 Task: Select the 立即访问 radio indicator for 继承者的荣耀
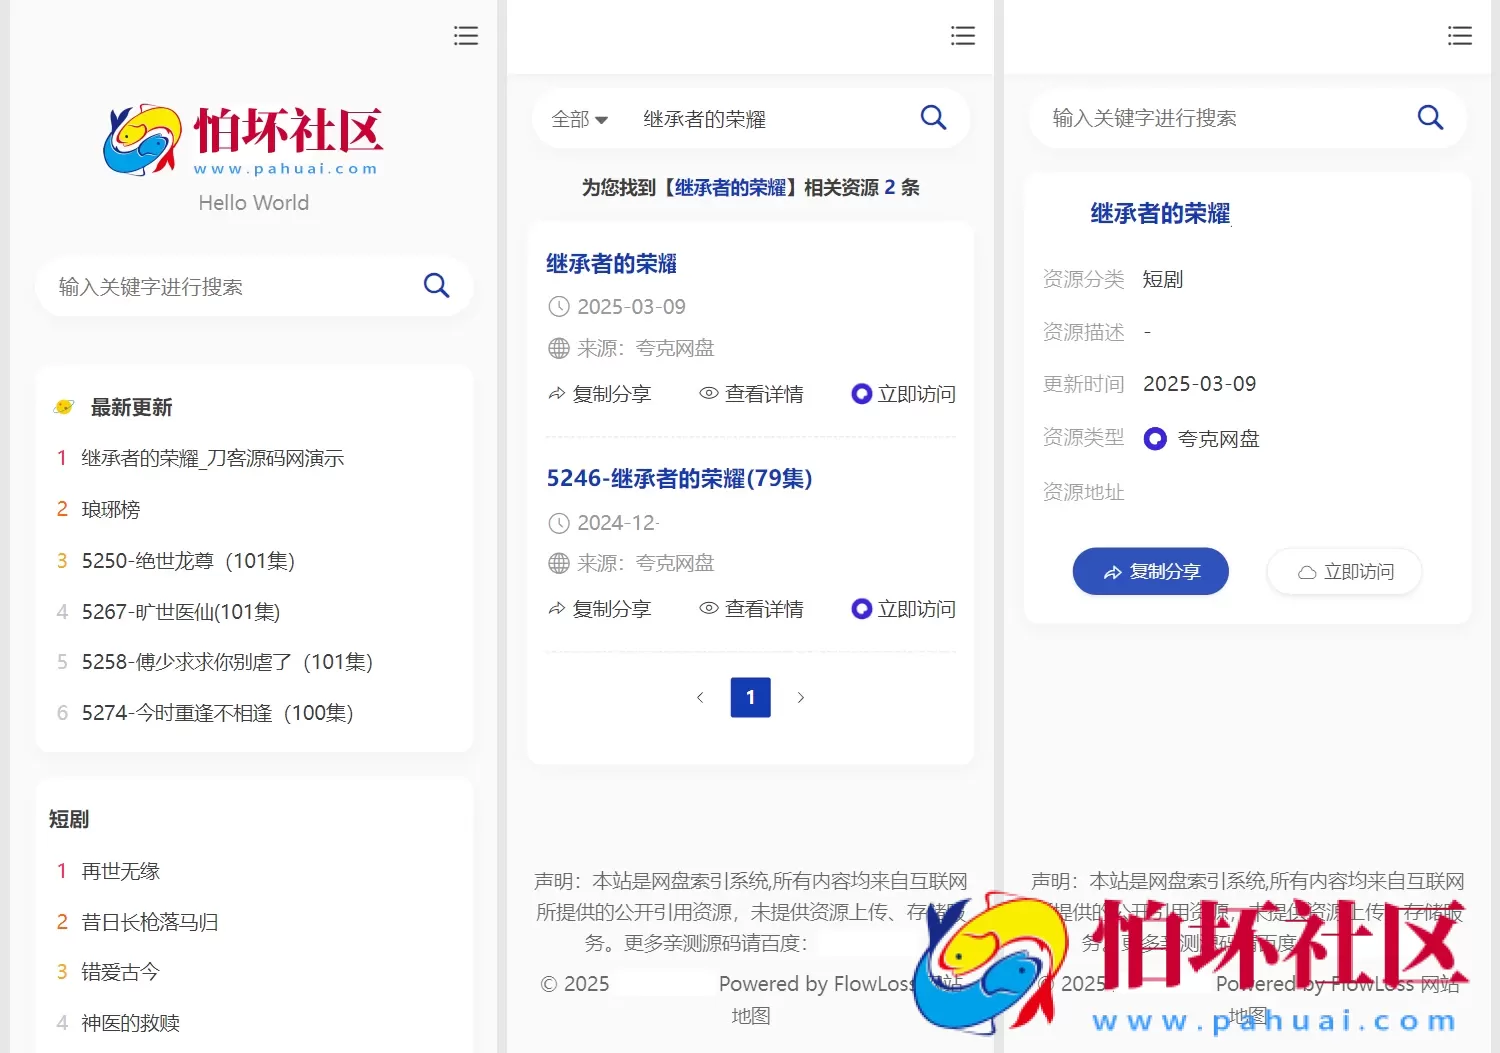[x=861, y=393]
